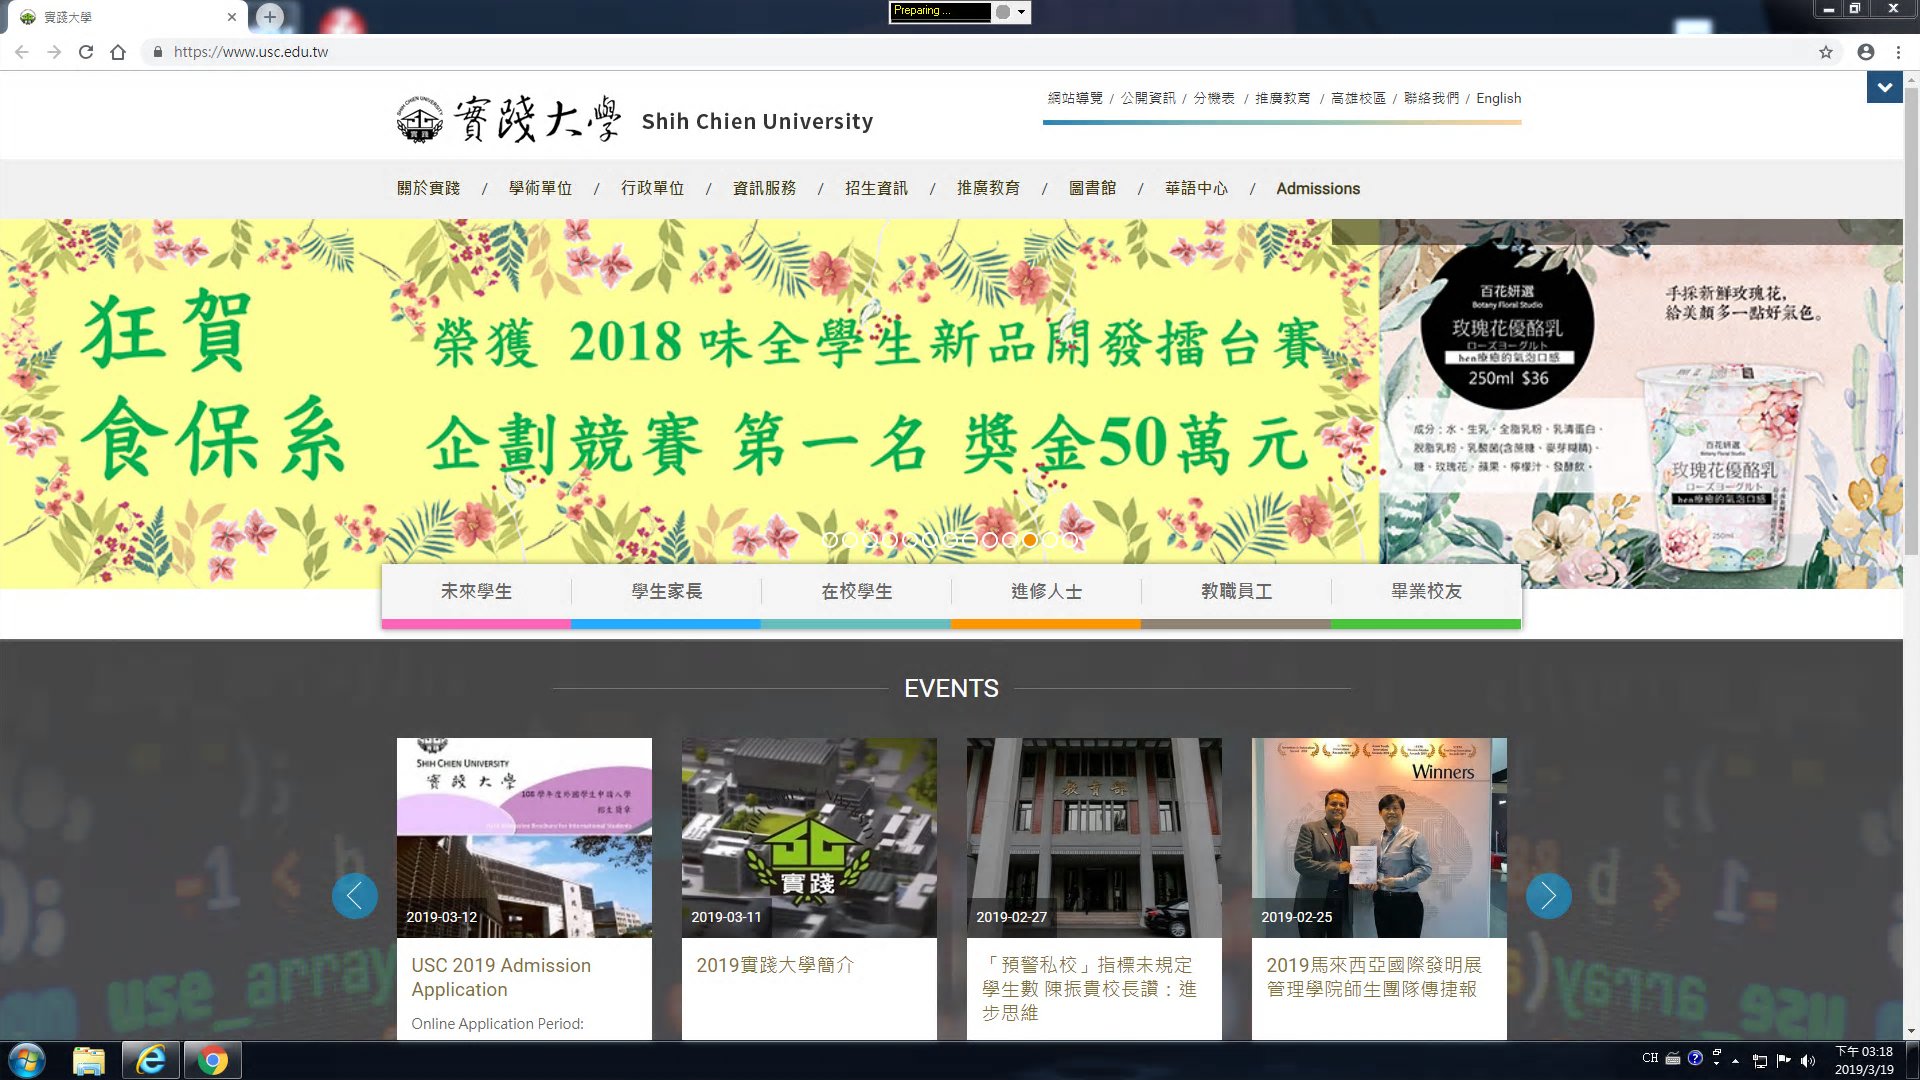
Task: Show previous events with left arrow
Action: coord(355,896)
